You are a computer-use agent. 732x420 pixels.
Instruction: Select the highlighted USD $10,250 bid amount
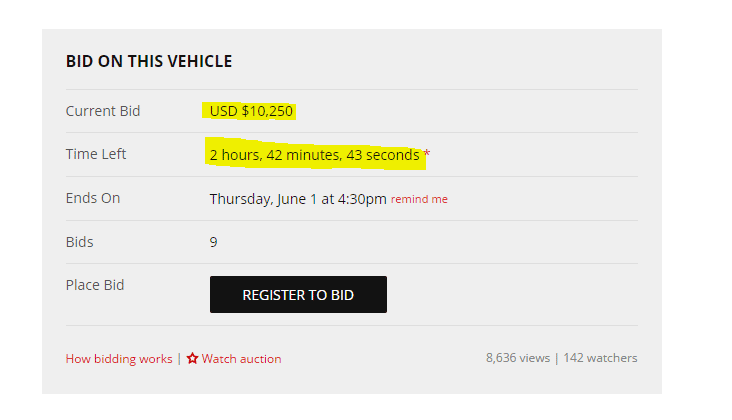coord(251,111)
